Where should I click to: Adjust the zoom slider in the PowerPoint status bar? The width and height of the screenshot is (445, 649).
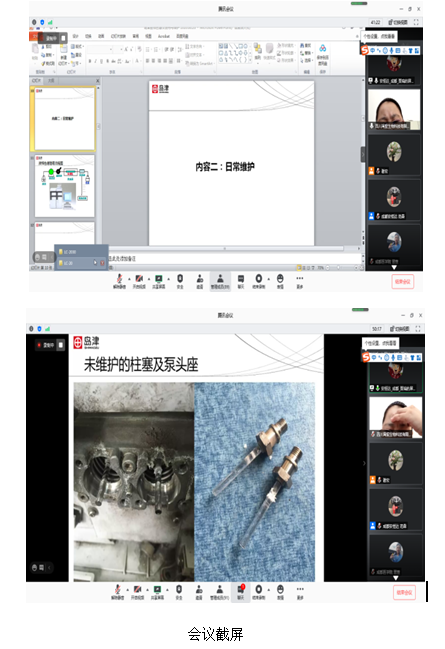[339, 268]
